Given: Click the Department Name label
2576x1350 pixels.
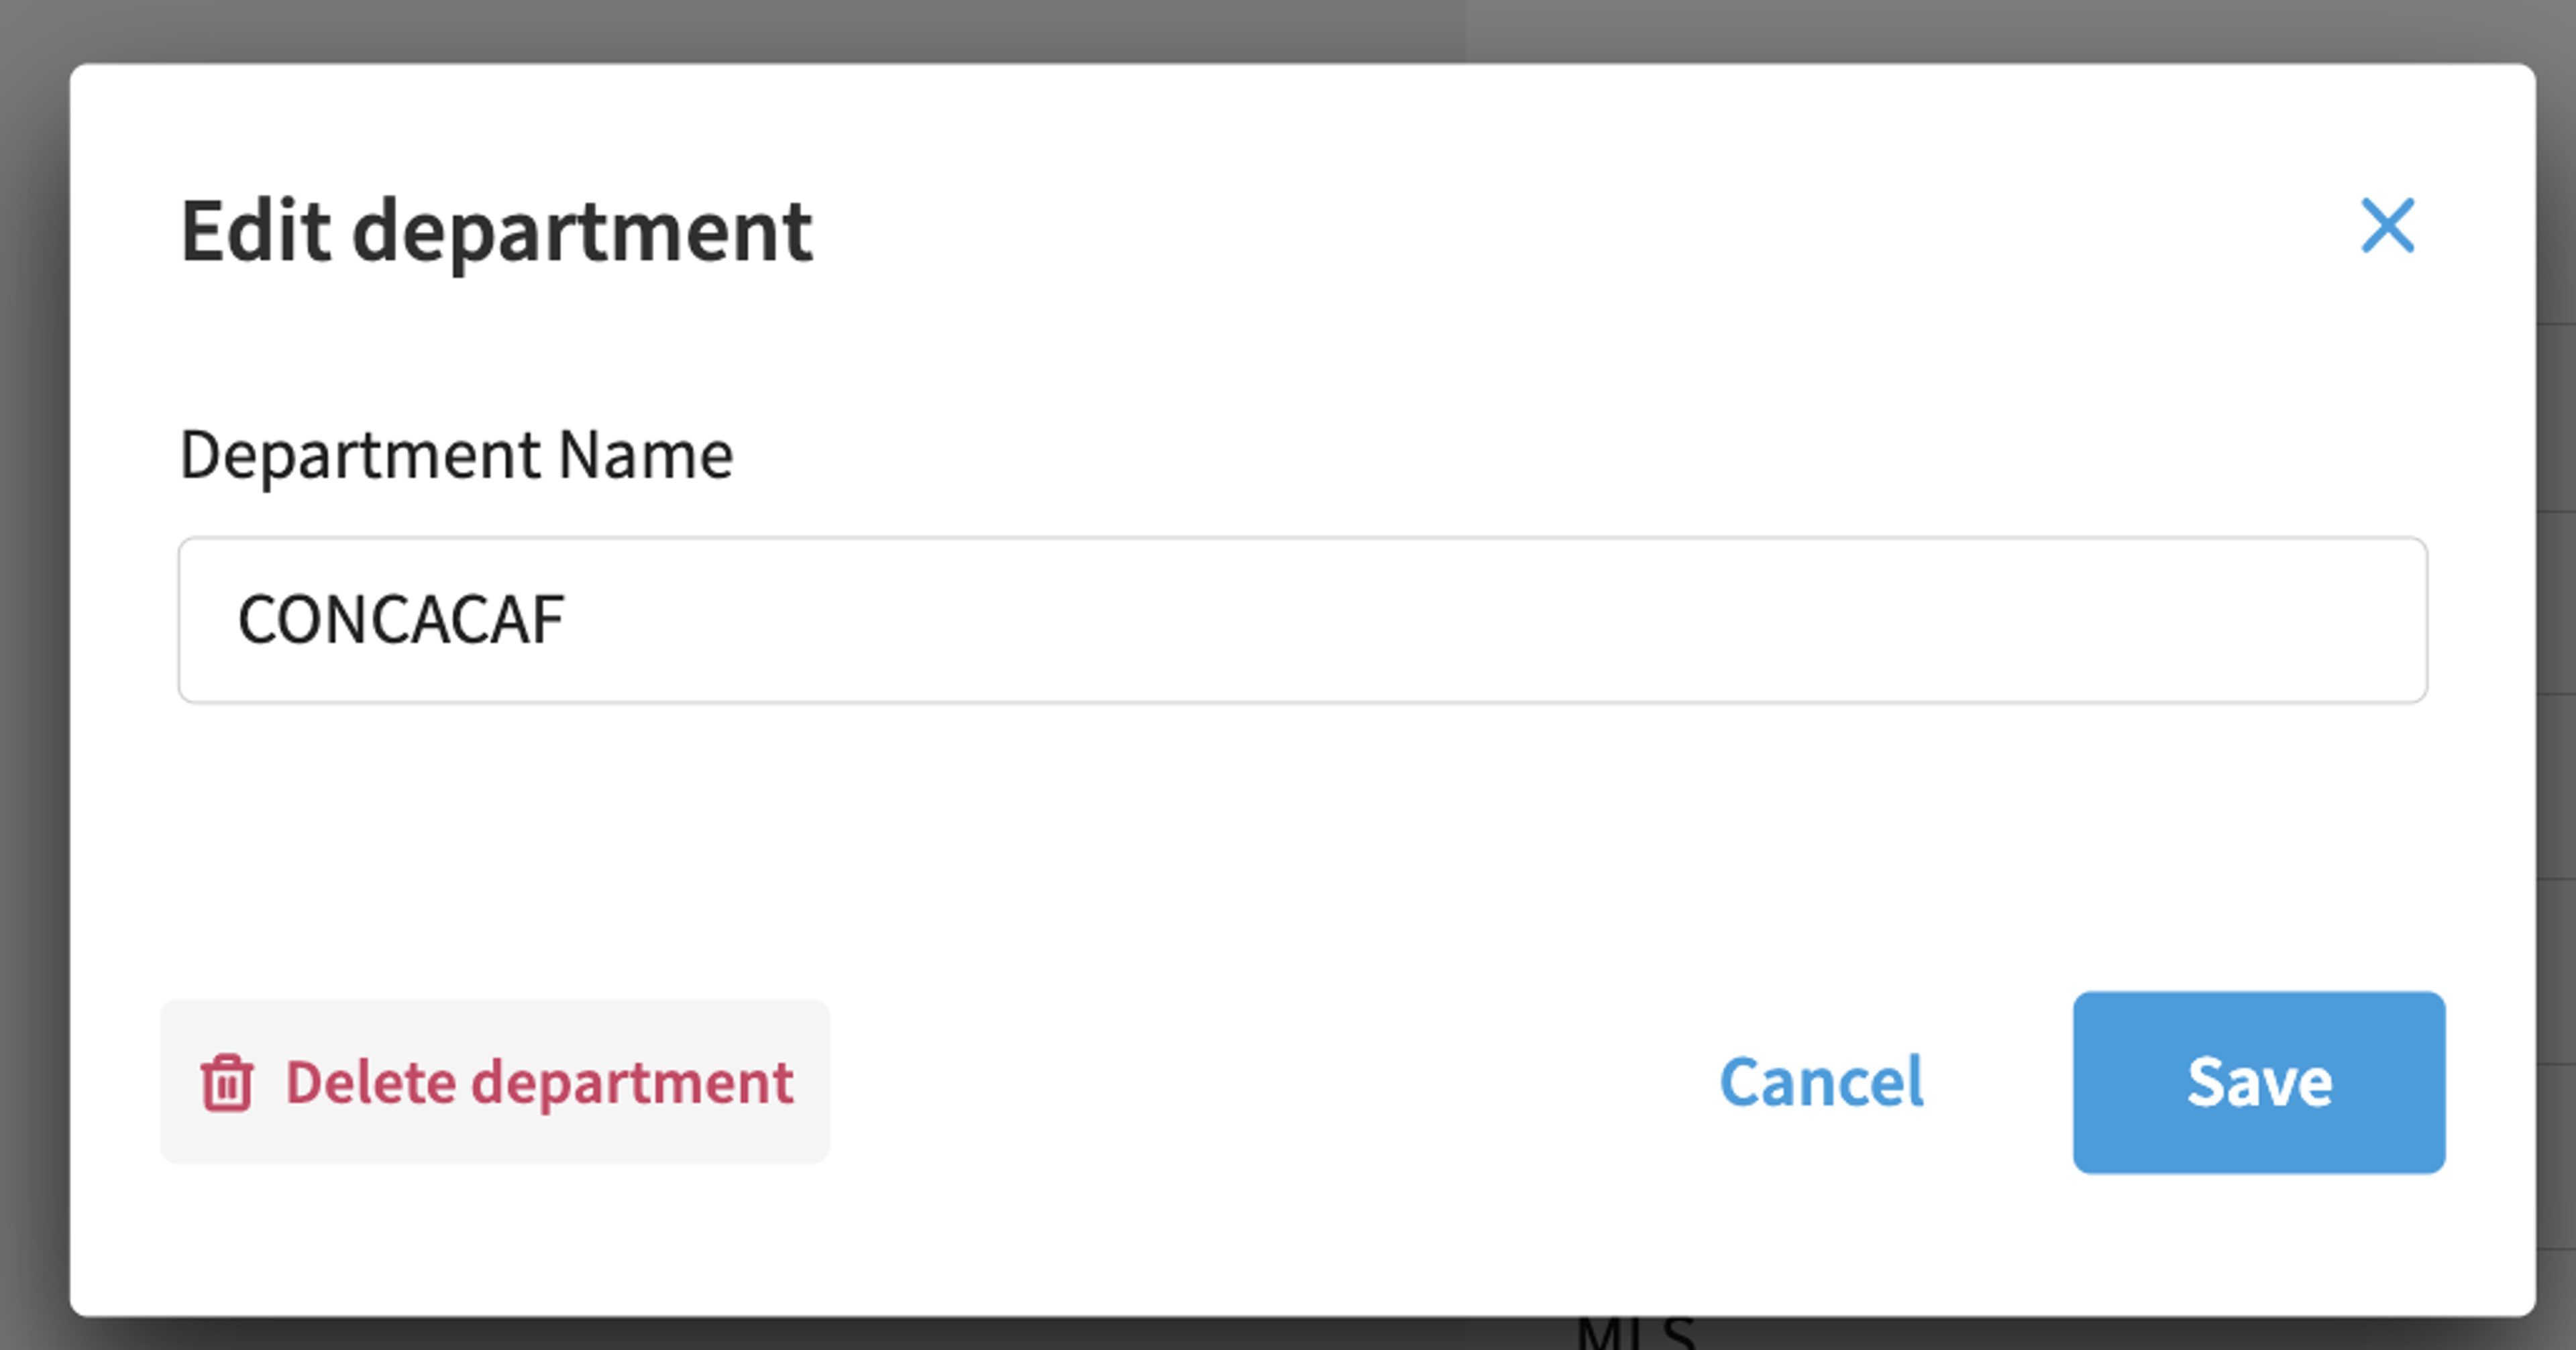Looking at the screenshot, I should 457,456.
